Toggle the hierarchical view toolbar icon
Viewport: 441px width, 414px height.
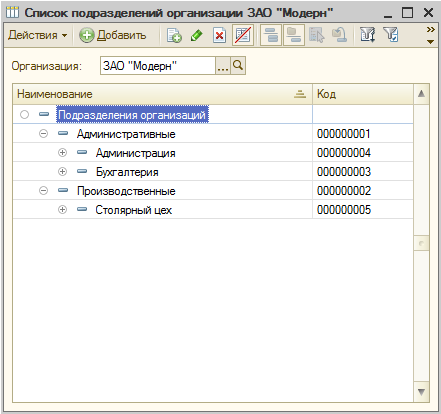(x=271, y=35)
